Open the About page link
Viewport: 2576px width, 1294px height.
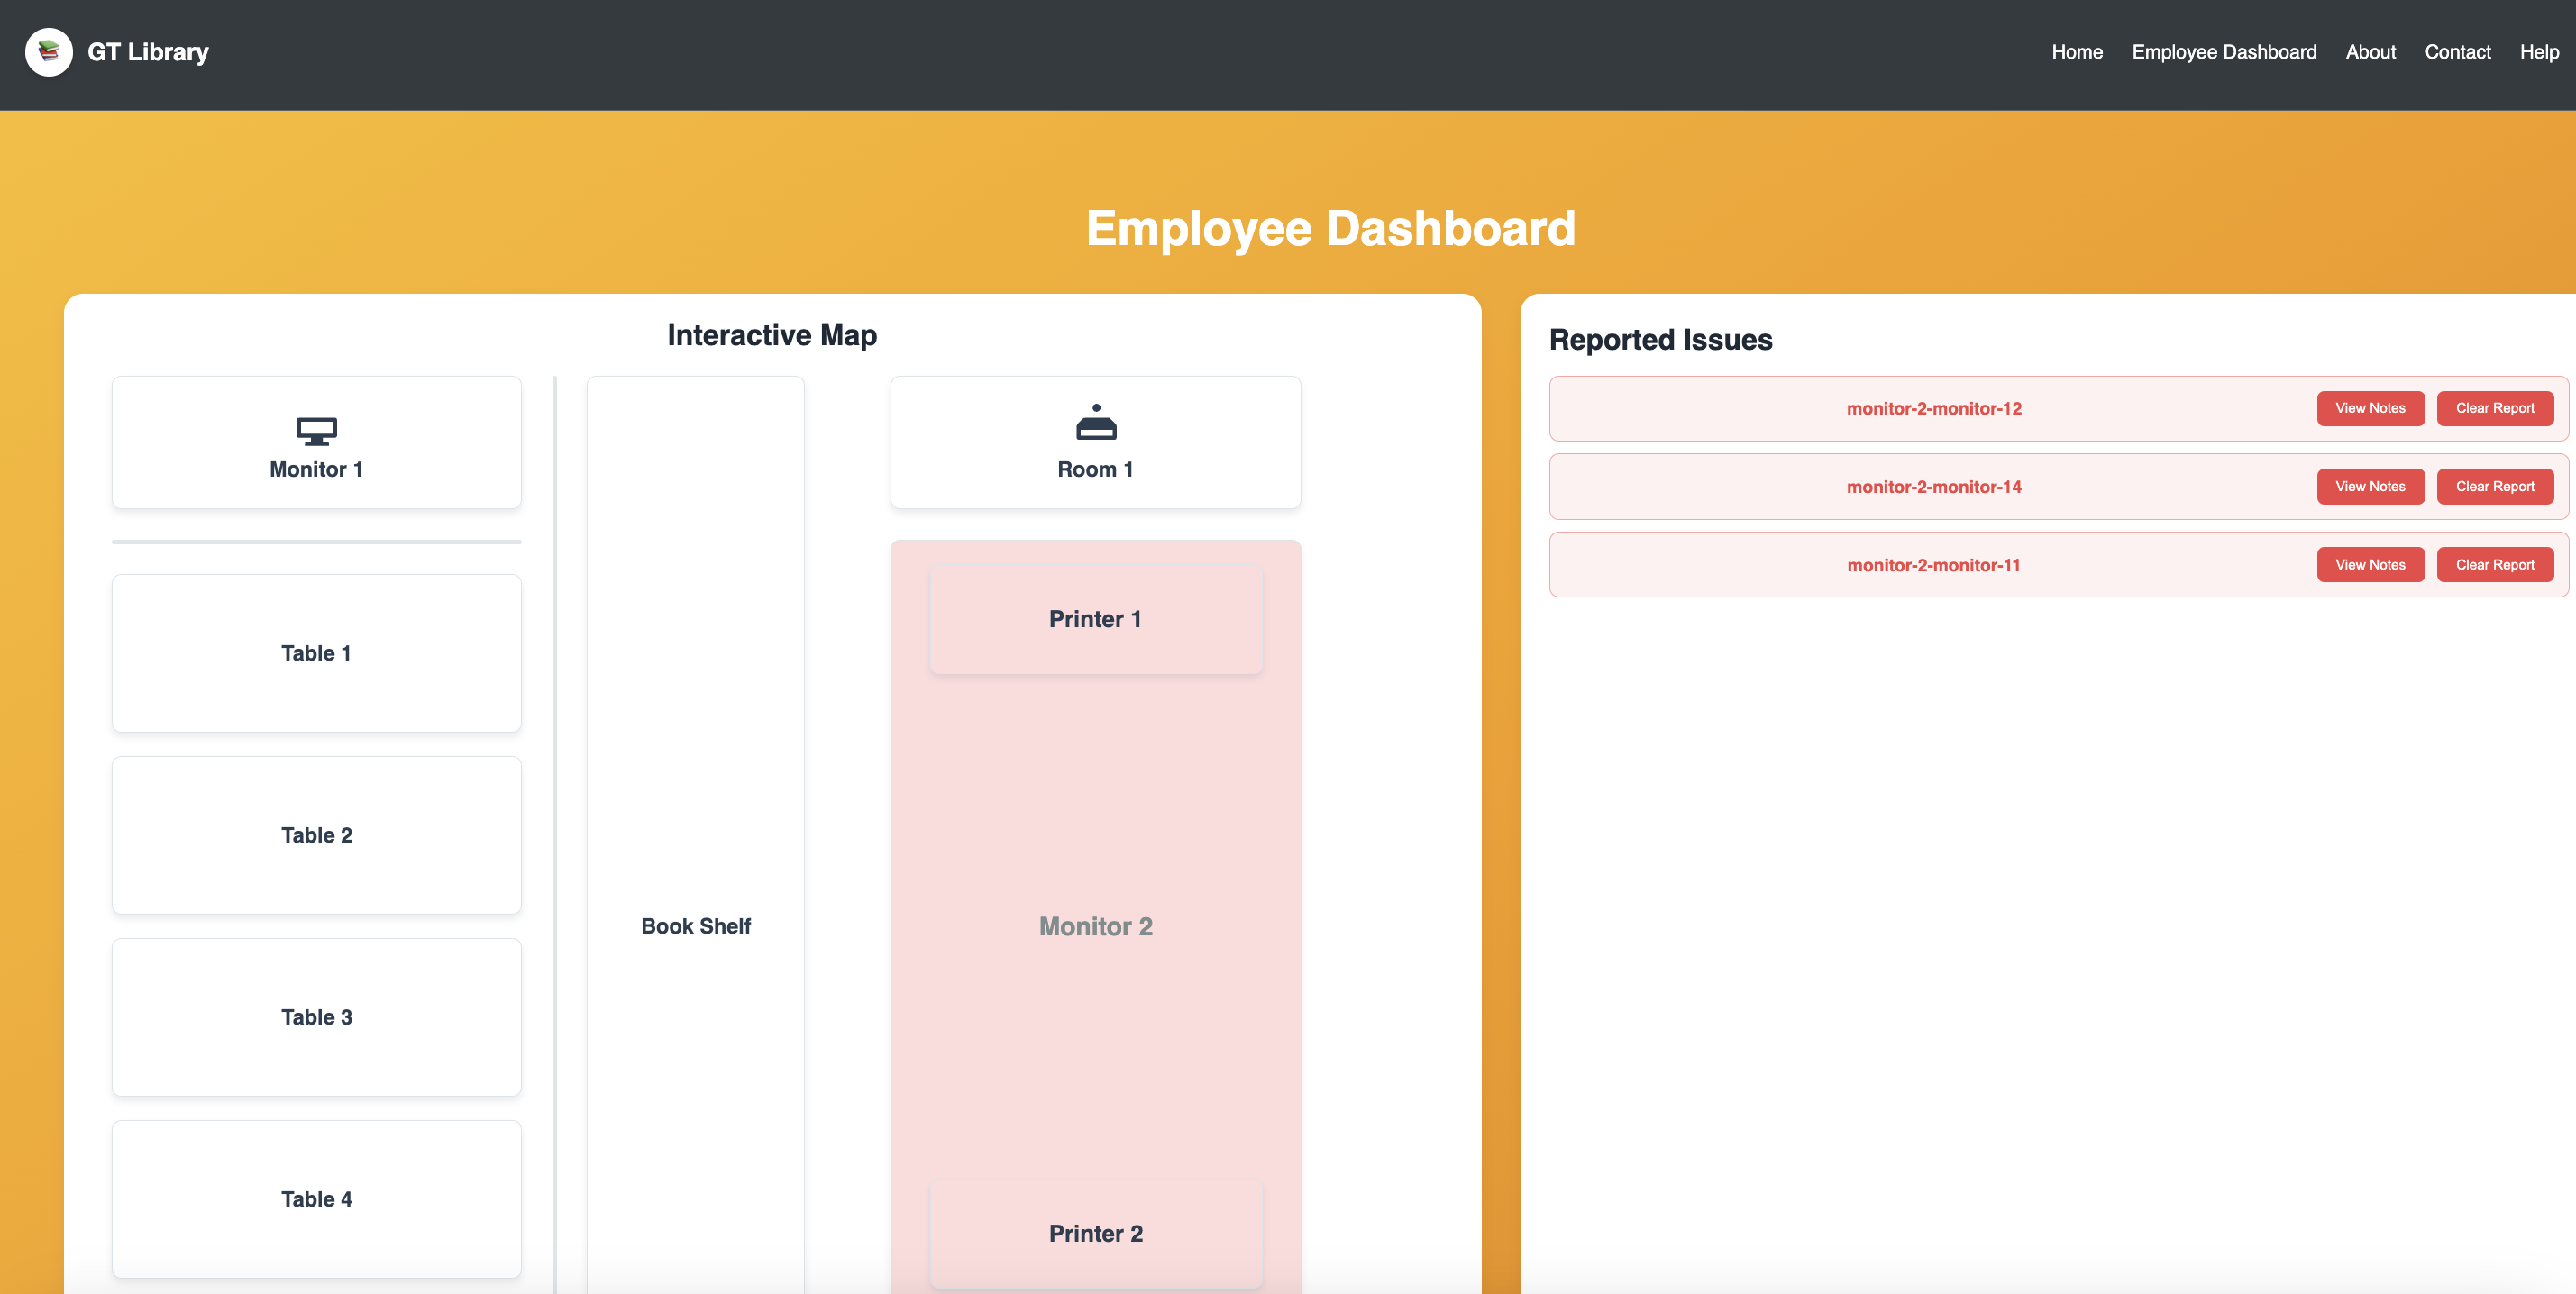2370,52
